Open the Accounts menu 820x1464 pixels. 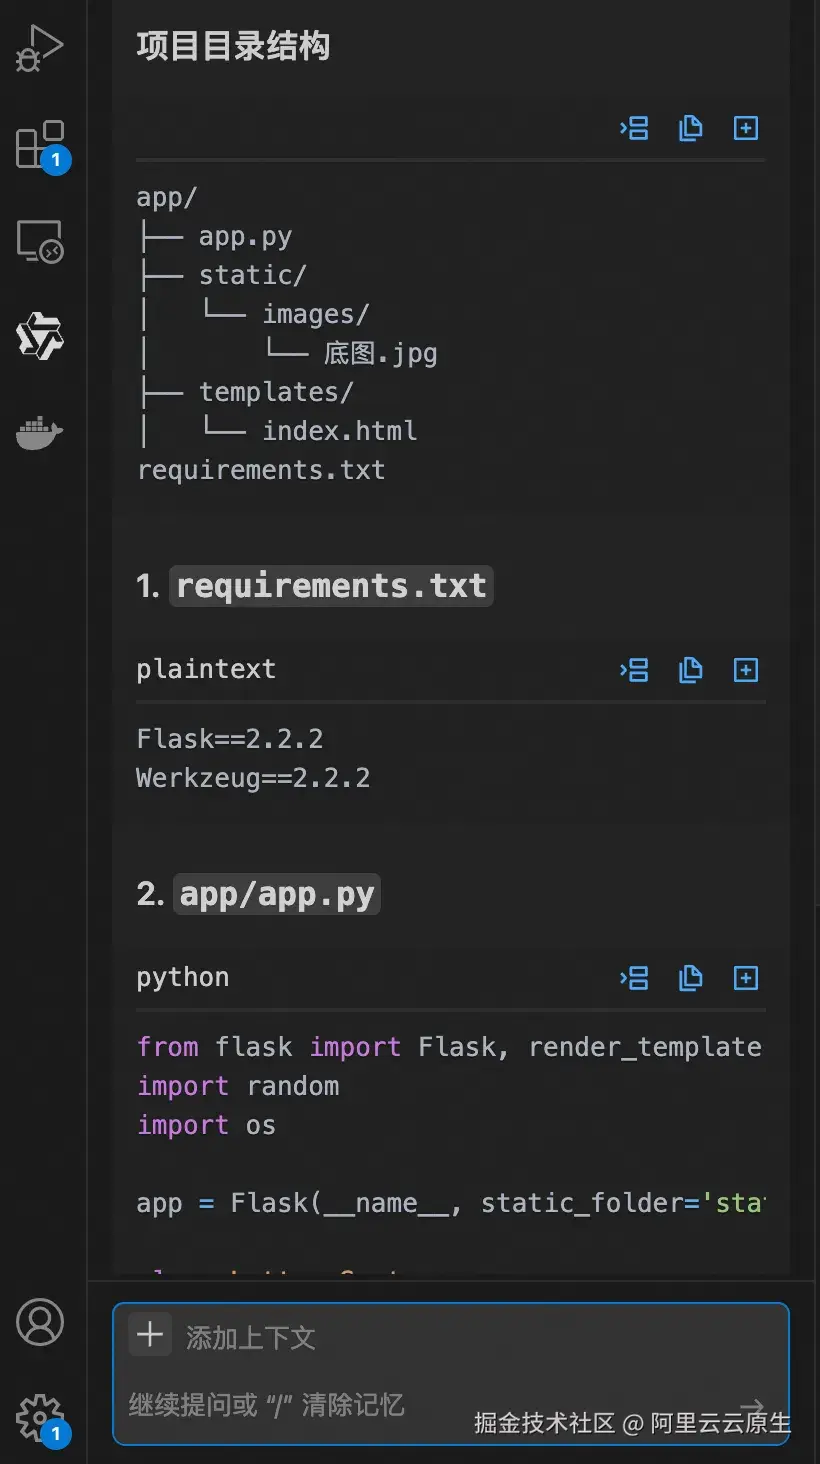coord(40,1322)
